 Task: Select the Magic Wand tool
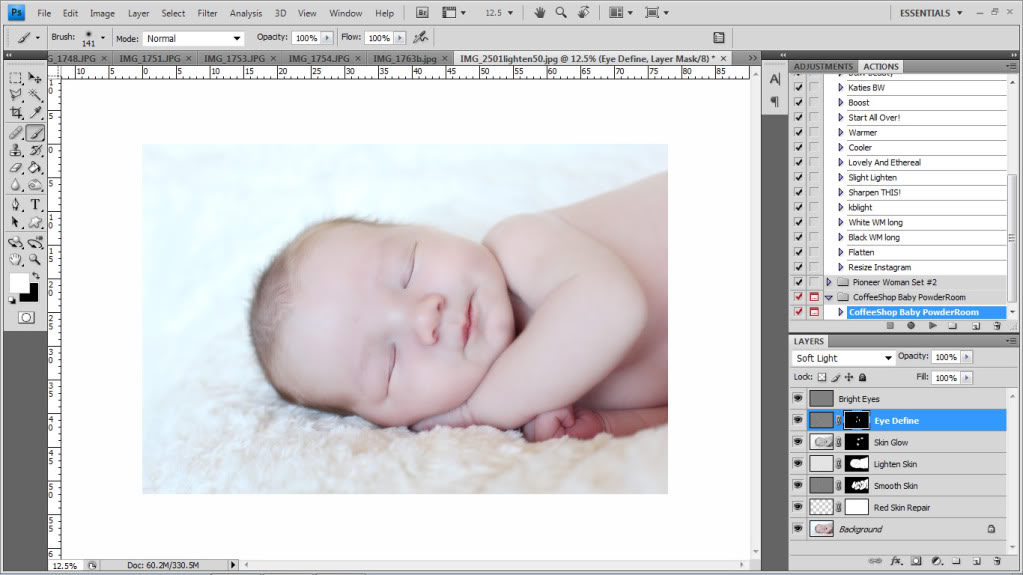click(35, 95)
